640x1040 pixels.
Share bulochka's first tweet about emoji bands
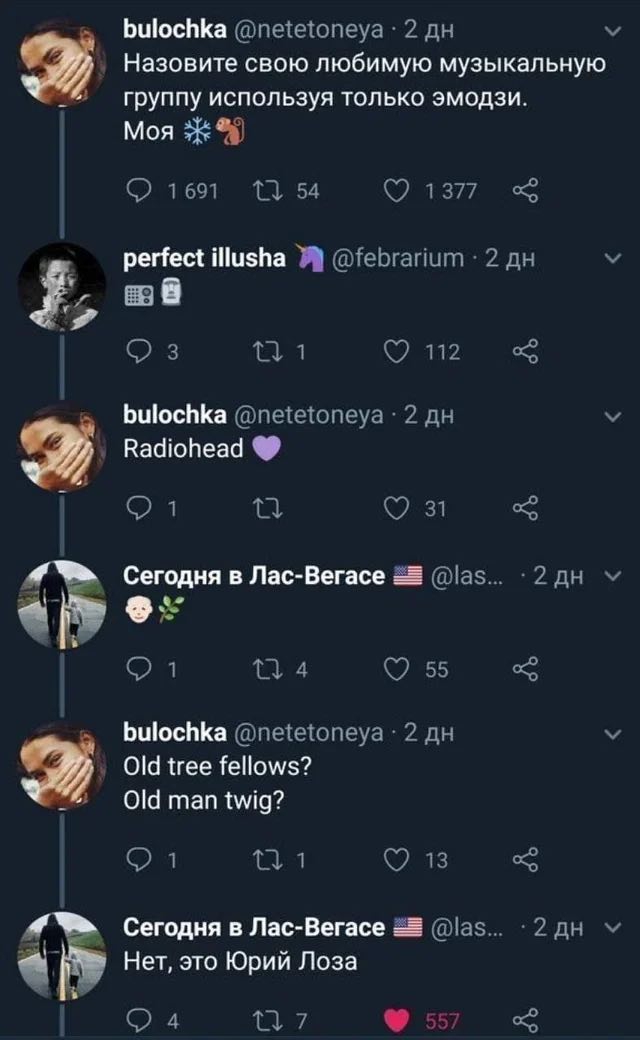click(x=524, y=191)
